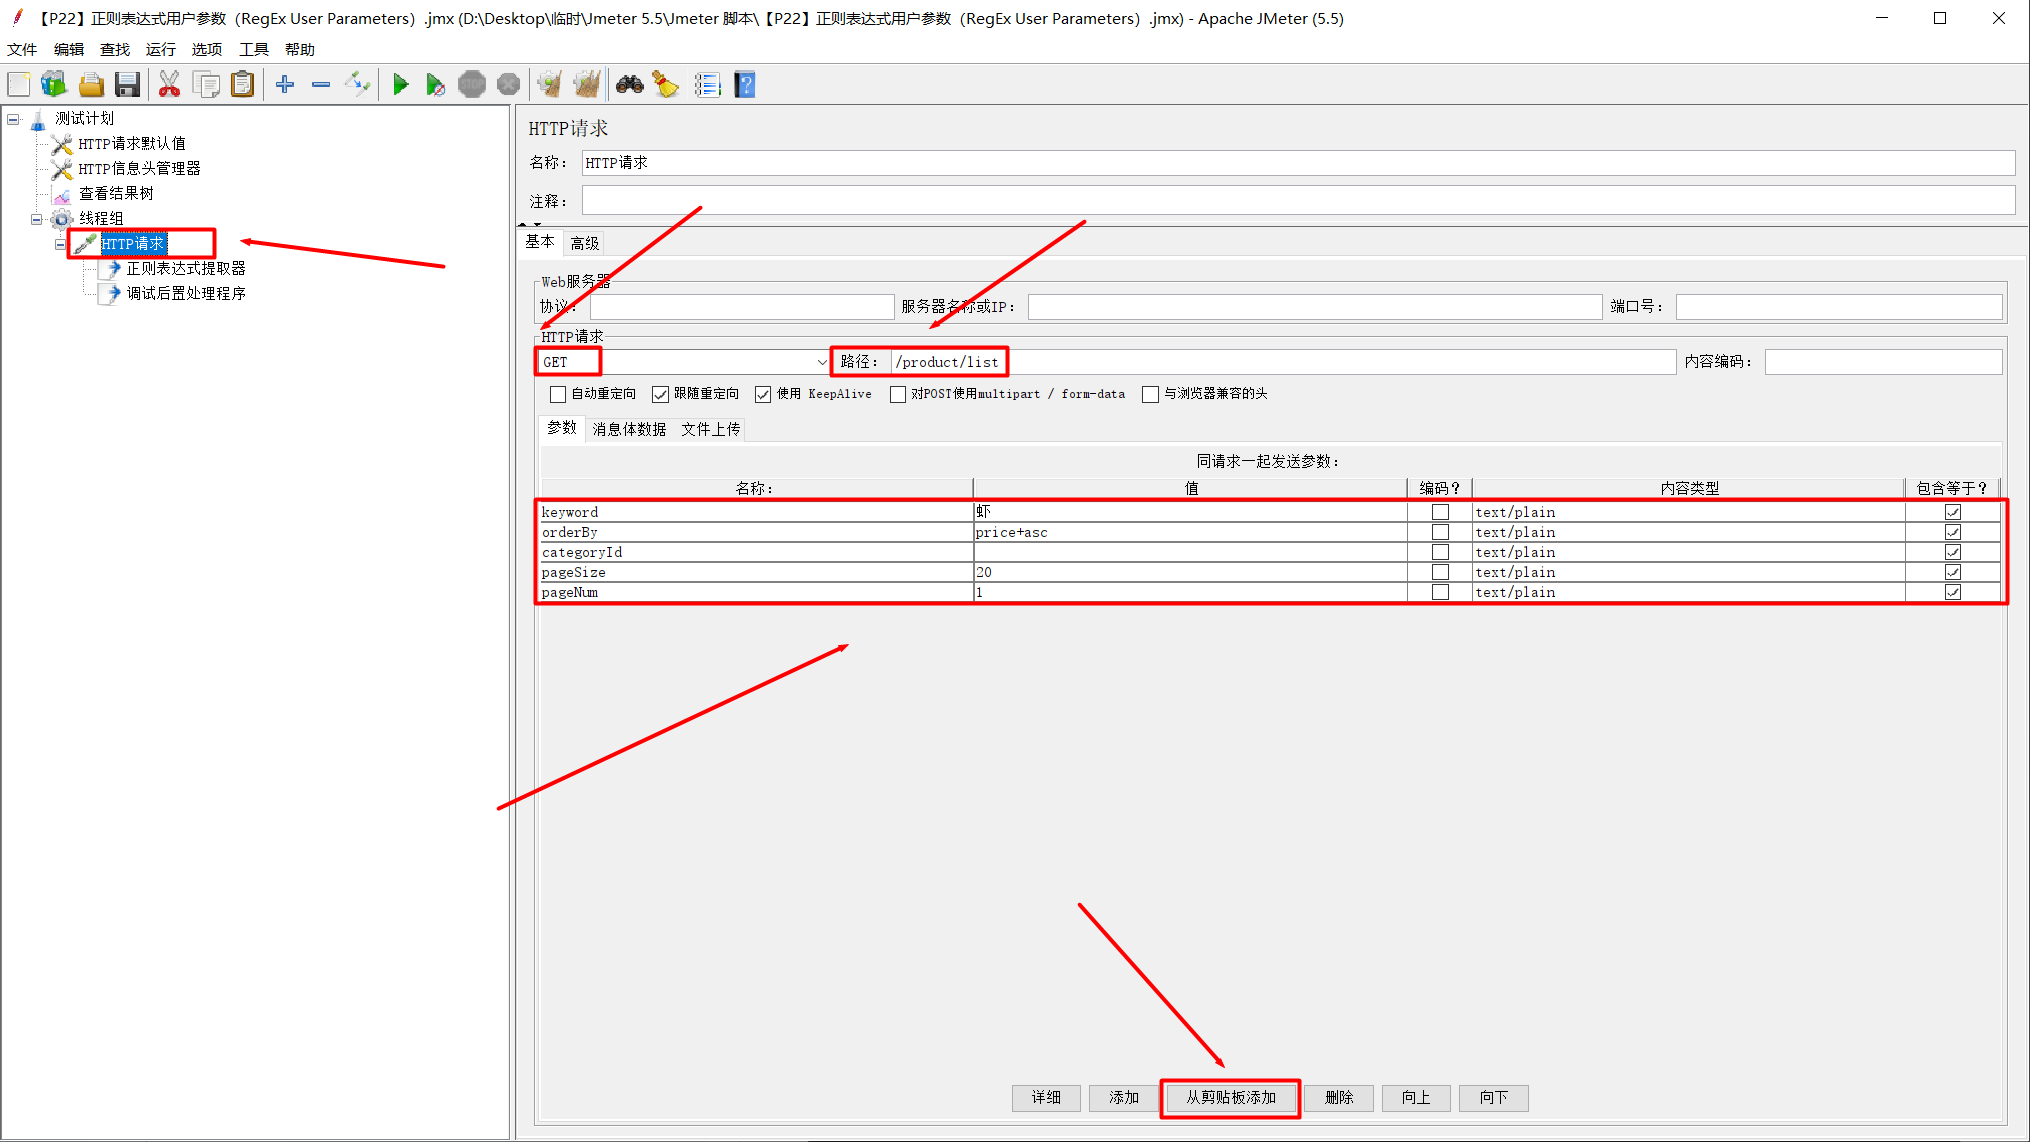Image resolution: width=2030 pixels, height=1142 pixels.
Task: Toggle 自动重定向 checkbox
Action: point(558,394)
